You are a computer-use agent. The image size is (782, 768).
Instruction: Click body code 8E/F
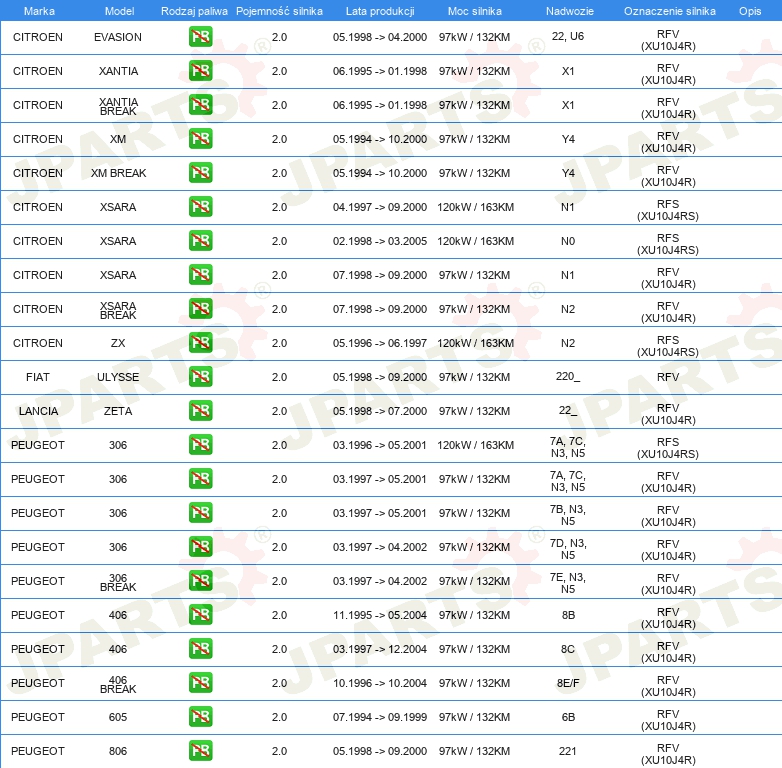coord(568,683)
